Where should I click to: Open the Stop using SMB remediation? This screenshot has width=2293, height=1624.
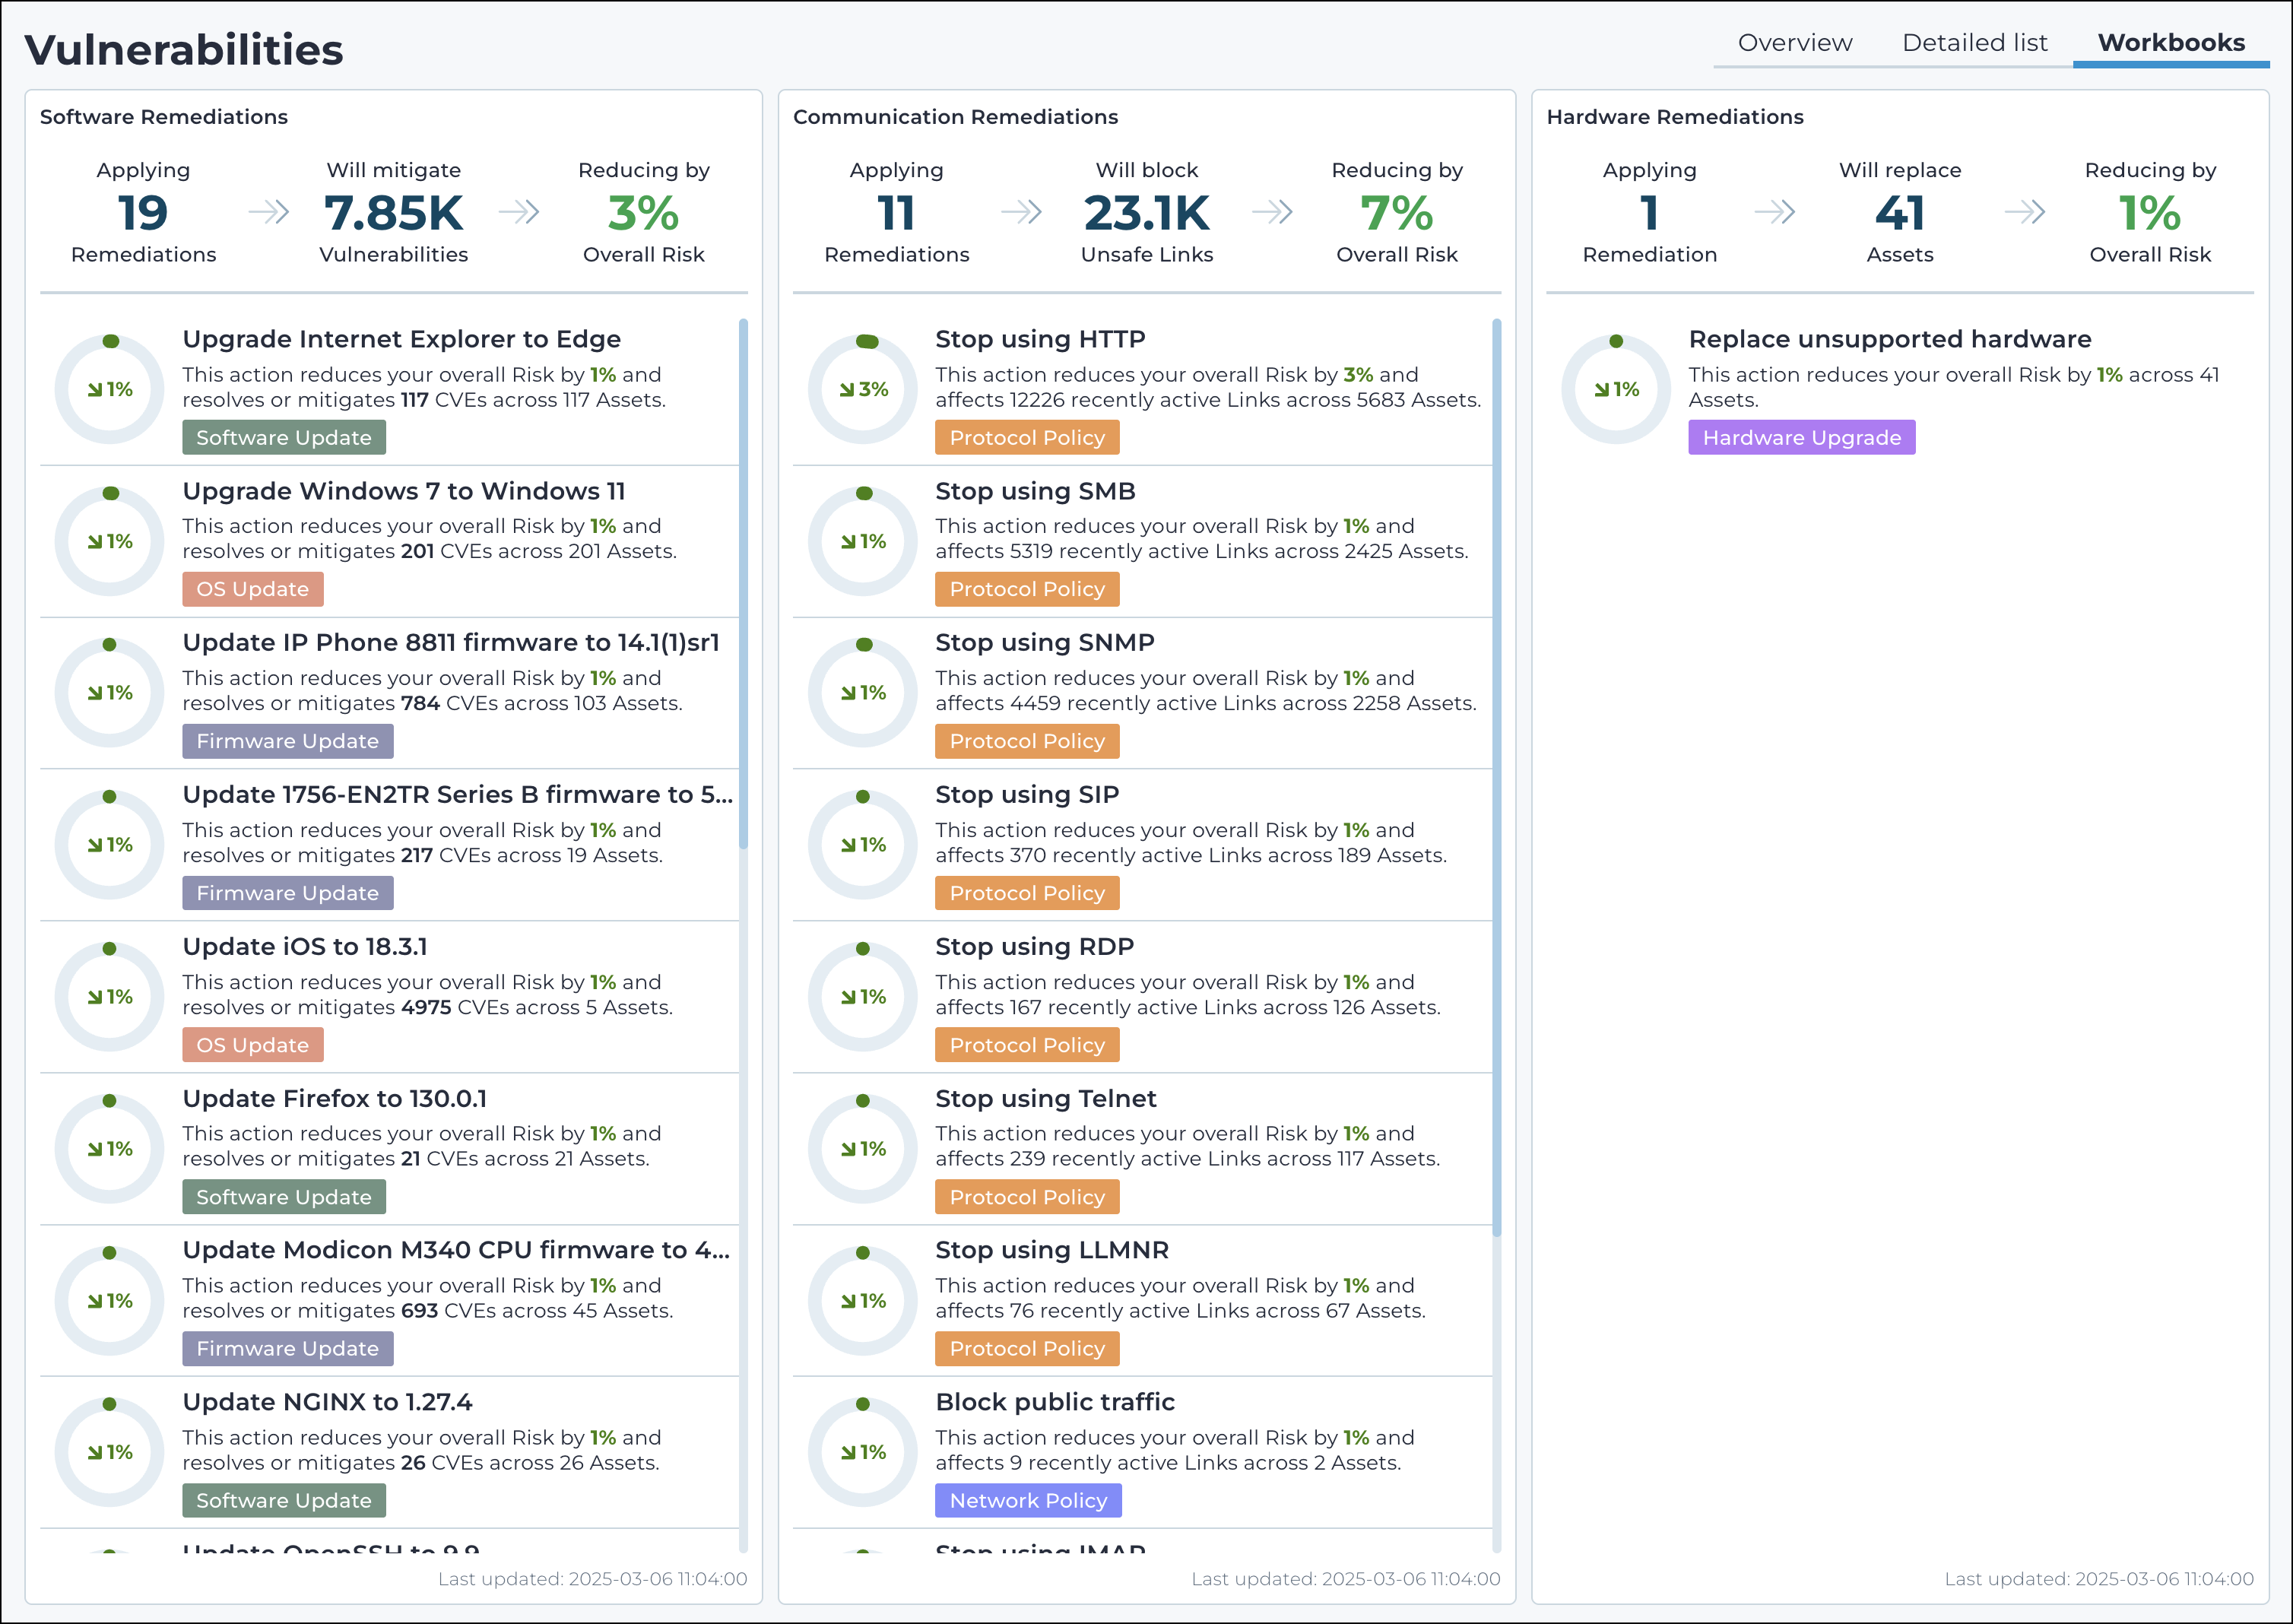(1035, 491)
